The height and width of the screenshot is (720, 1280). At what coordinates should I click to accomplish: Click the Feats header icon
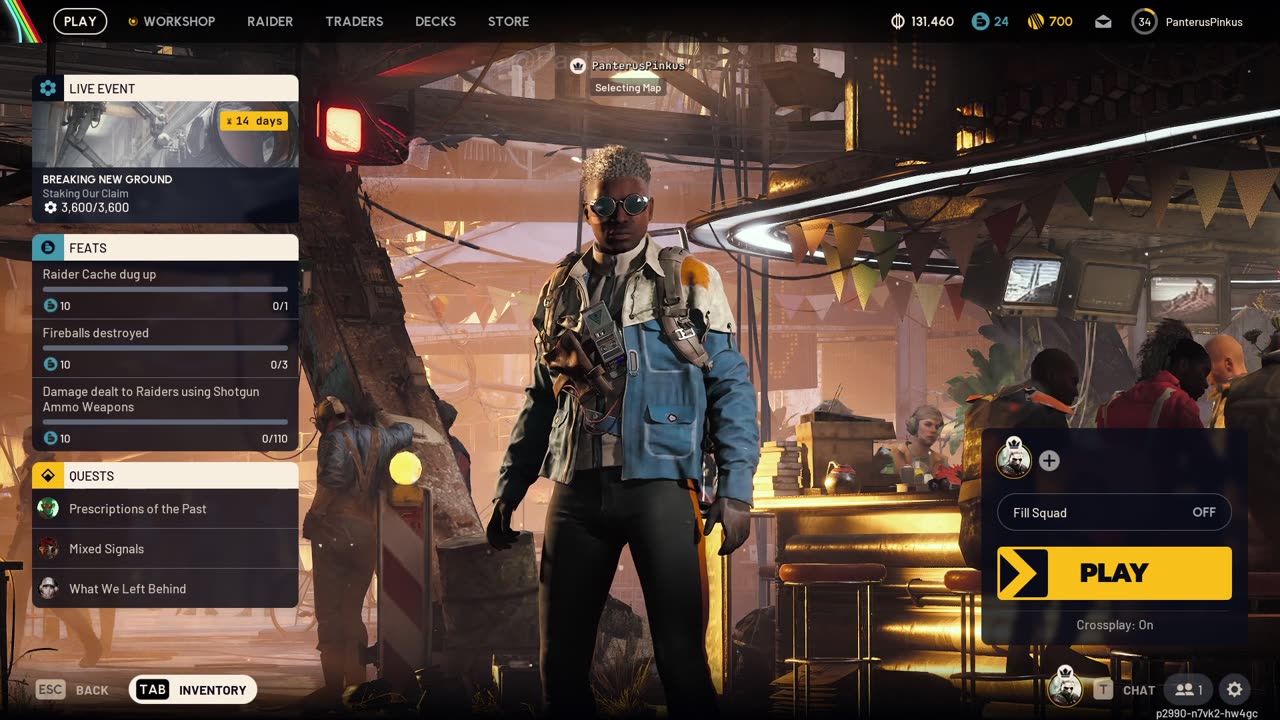pos(48,247)
